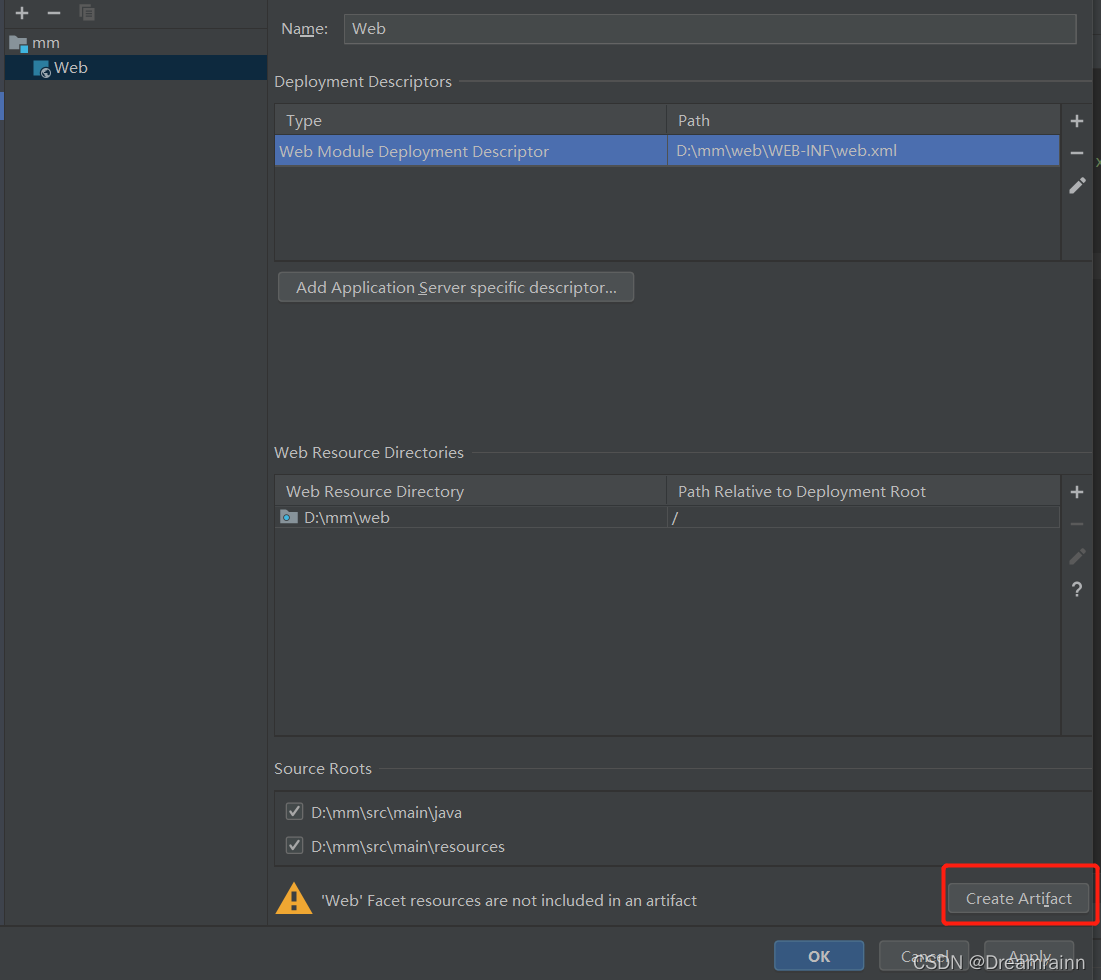Click Add Application Server specific descriptor button
The width and height of the screenshot is (1101, 980).
coord(456,287)
